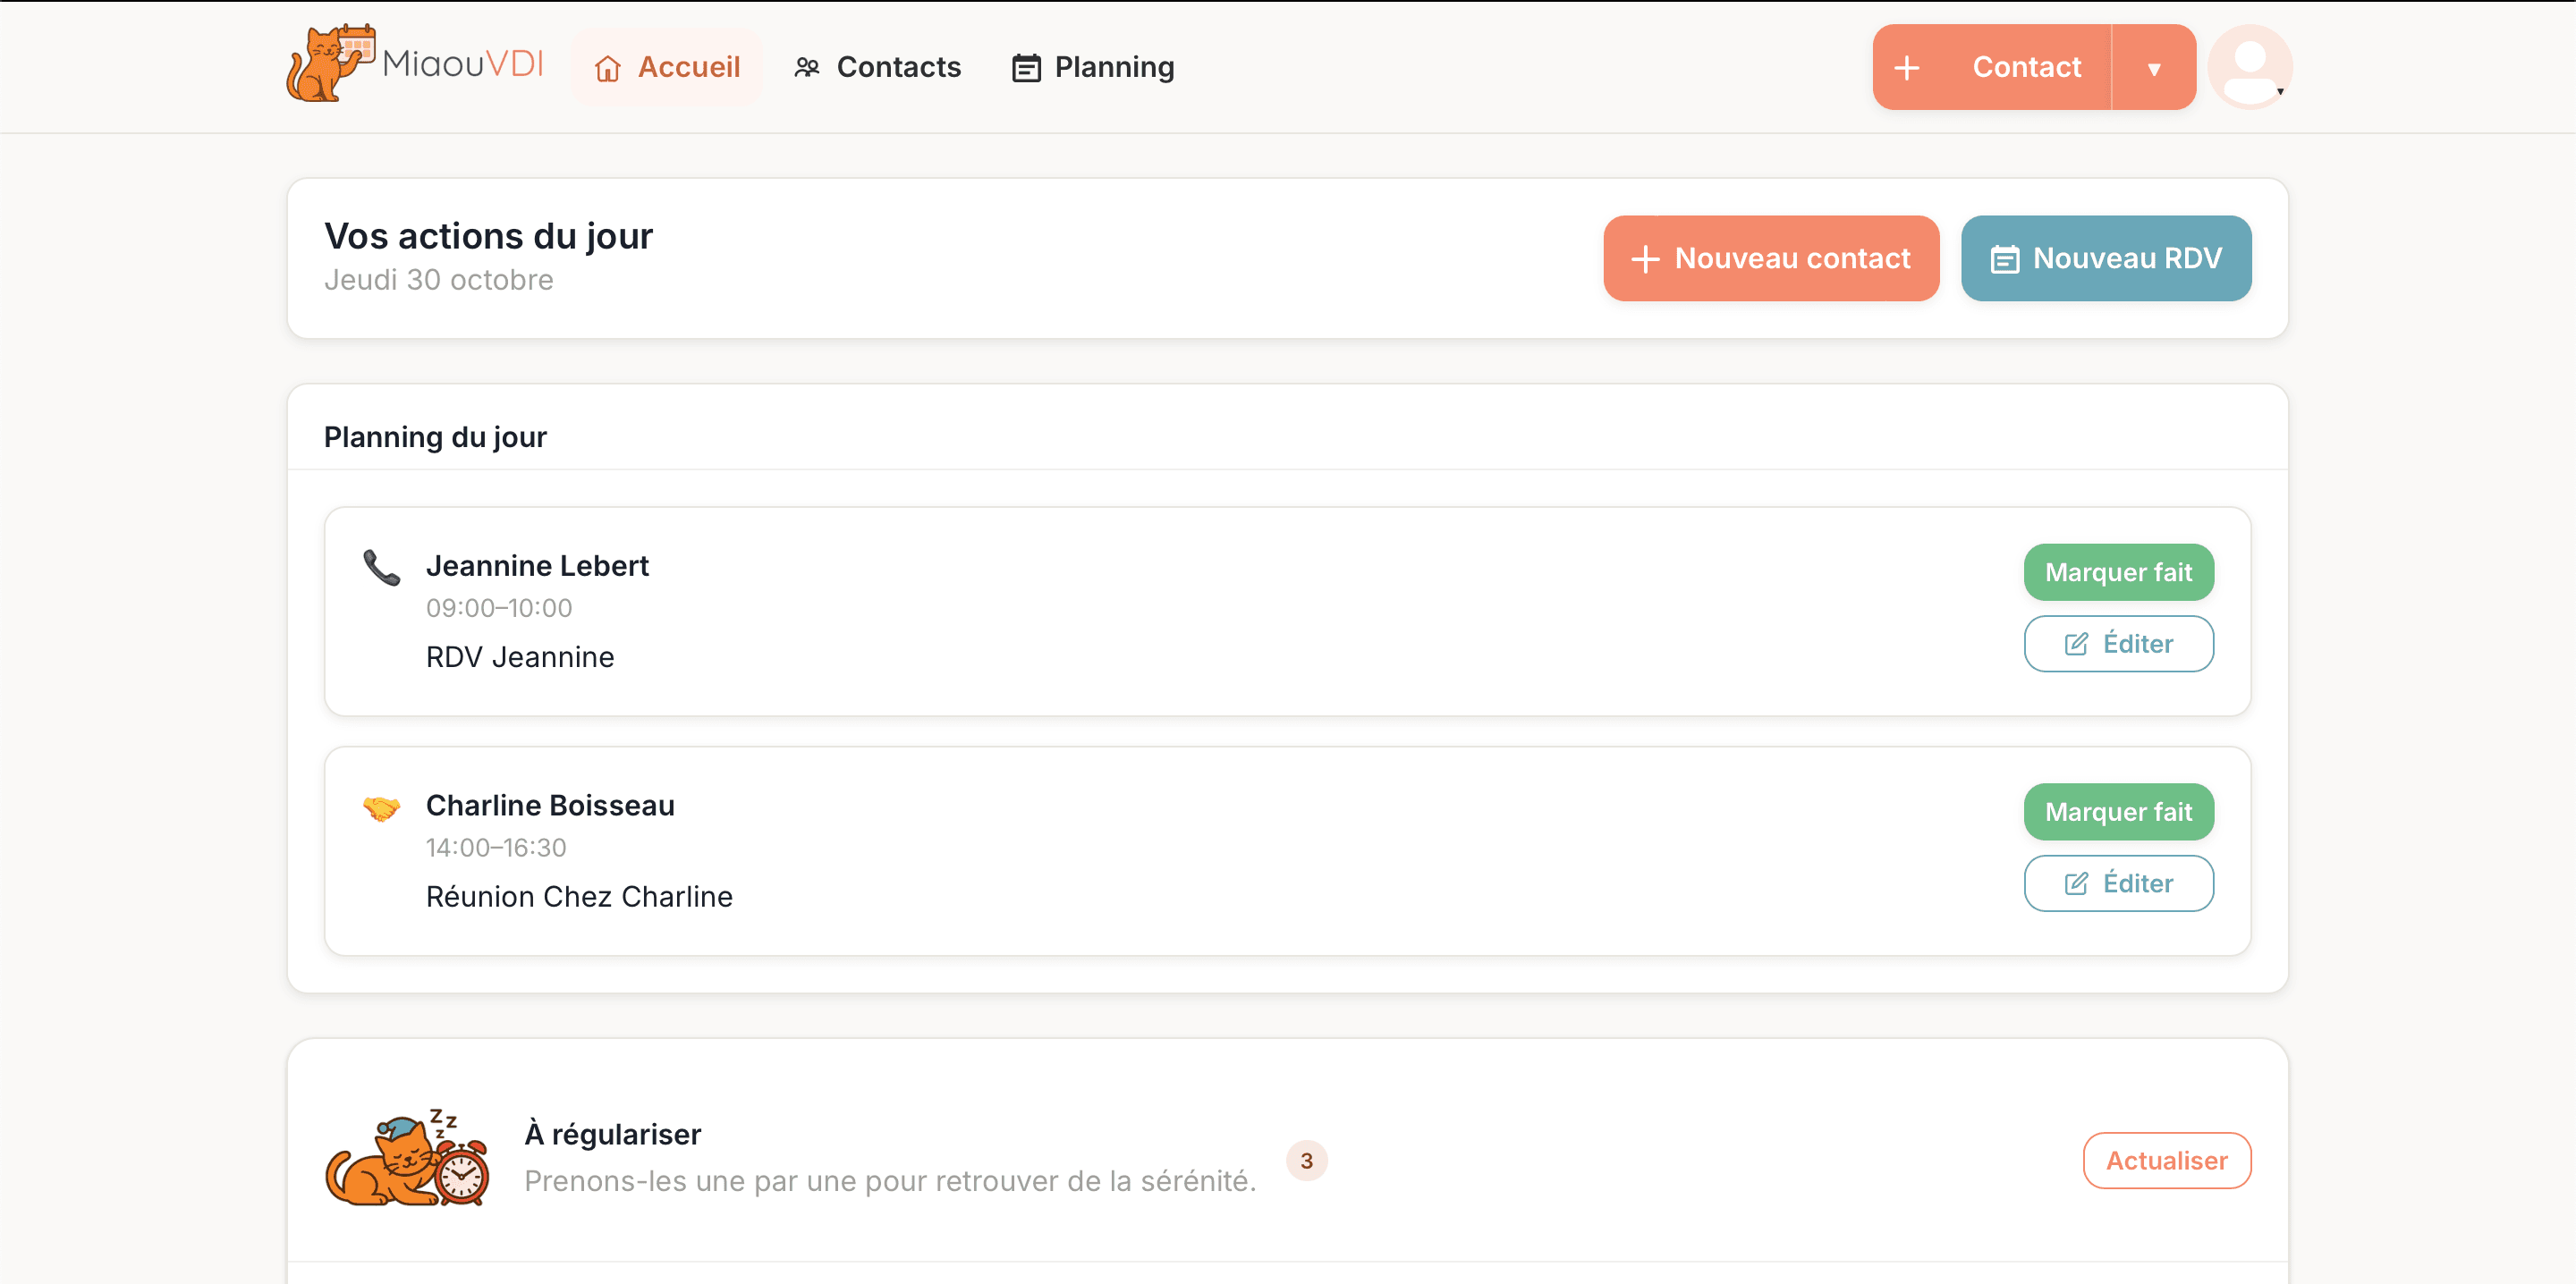The image size is (2576, 1284).
Task: Click the plus icon on the Contact button
Action: tap(1907, 67)
